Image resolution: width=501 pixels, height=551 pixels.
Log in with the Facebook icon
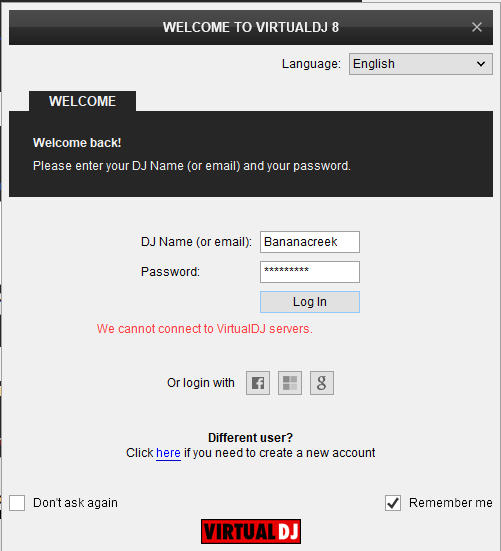point(258,383)
